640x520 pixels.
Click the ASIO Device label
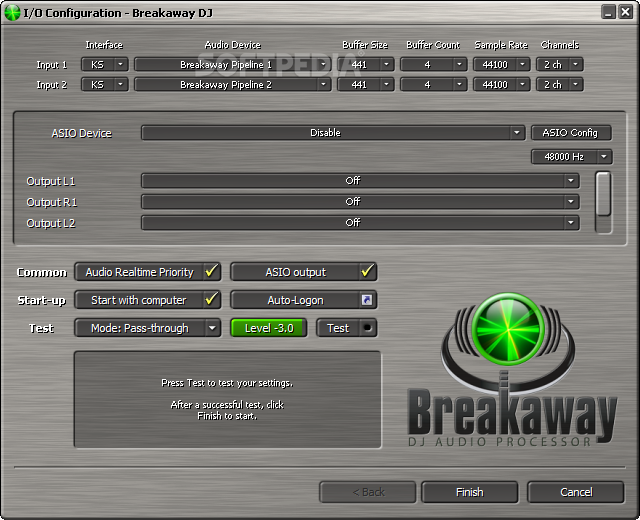click(x=81, y=133)
